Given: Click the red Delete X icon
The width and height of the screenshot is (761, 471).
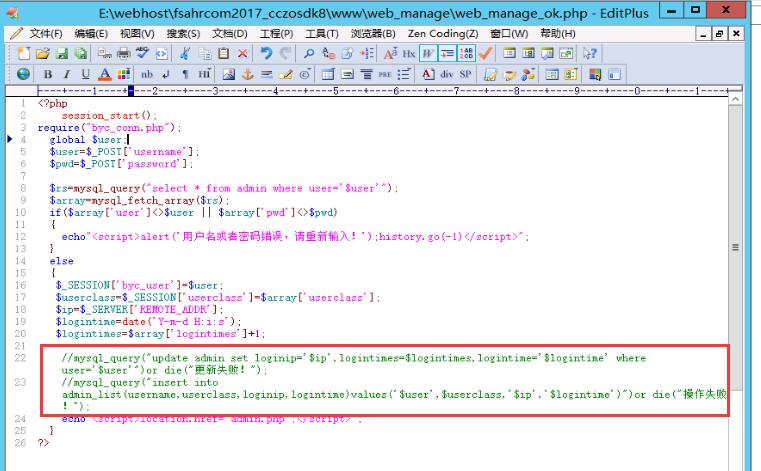Looking at the screenshot, I should (x=242, y=53).
